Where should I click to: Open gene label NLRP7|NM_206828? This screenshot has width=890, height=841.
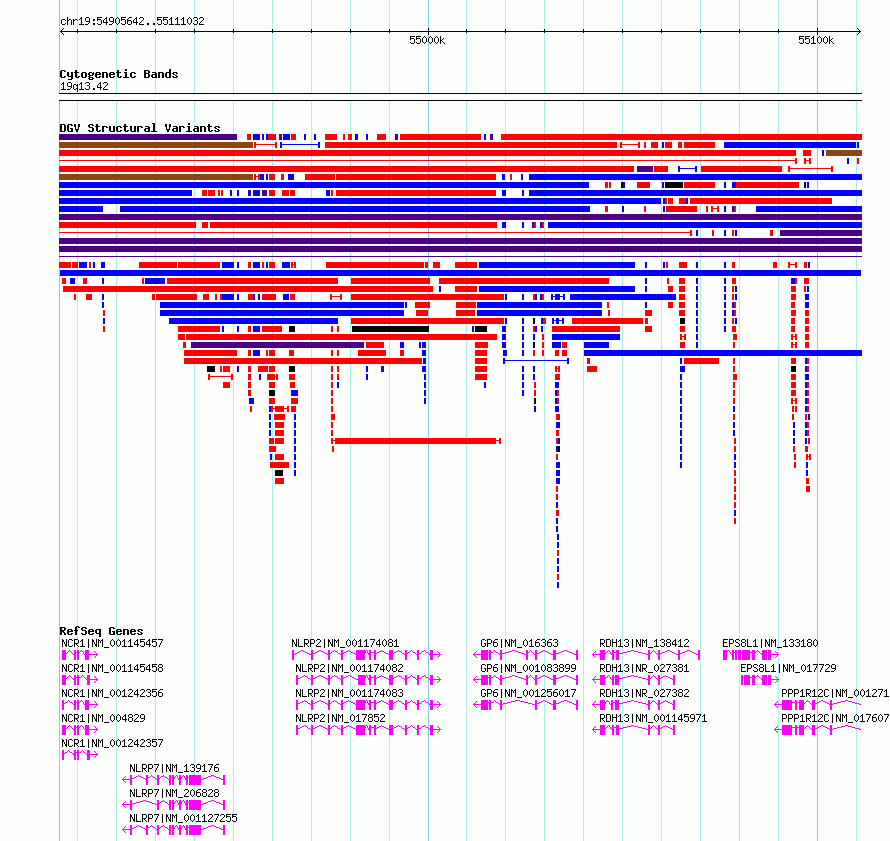point(174,793)
